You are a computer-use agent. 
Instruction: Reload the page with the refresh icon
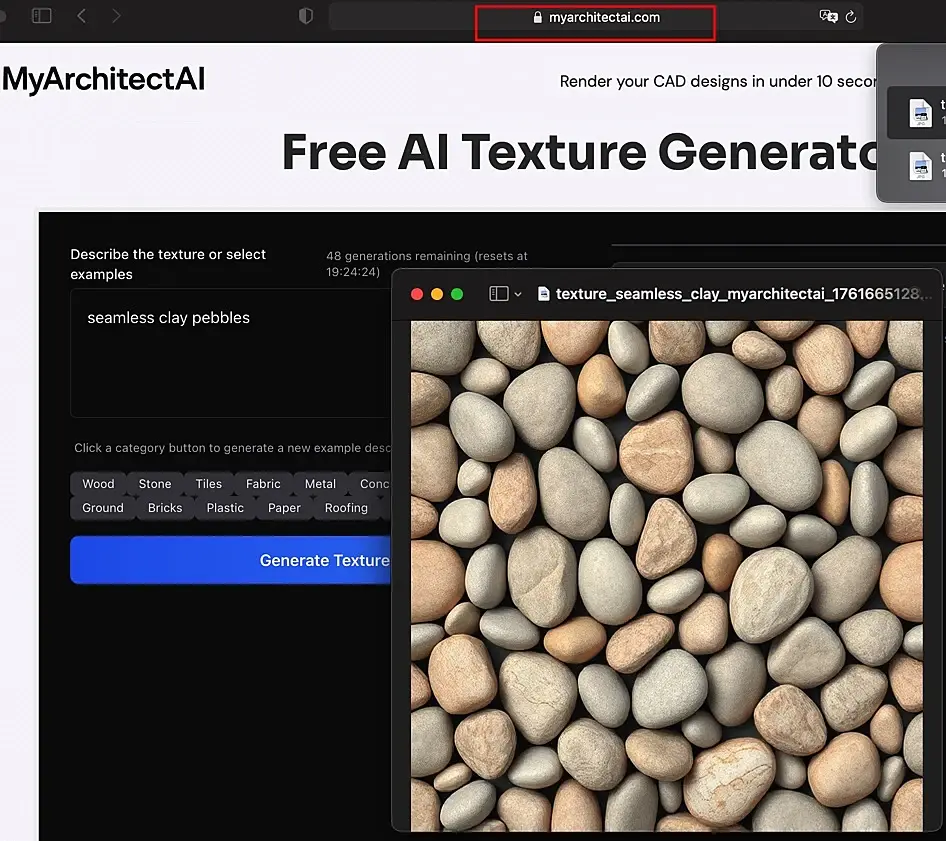coord(851,17)
